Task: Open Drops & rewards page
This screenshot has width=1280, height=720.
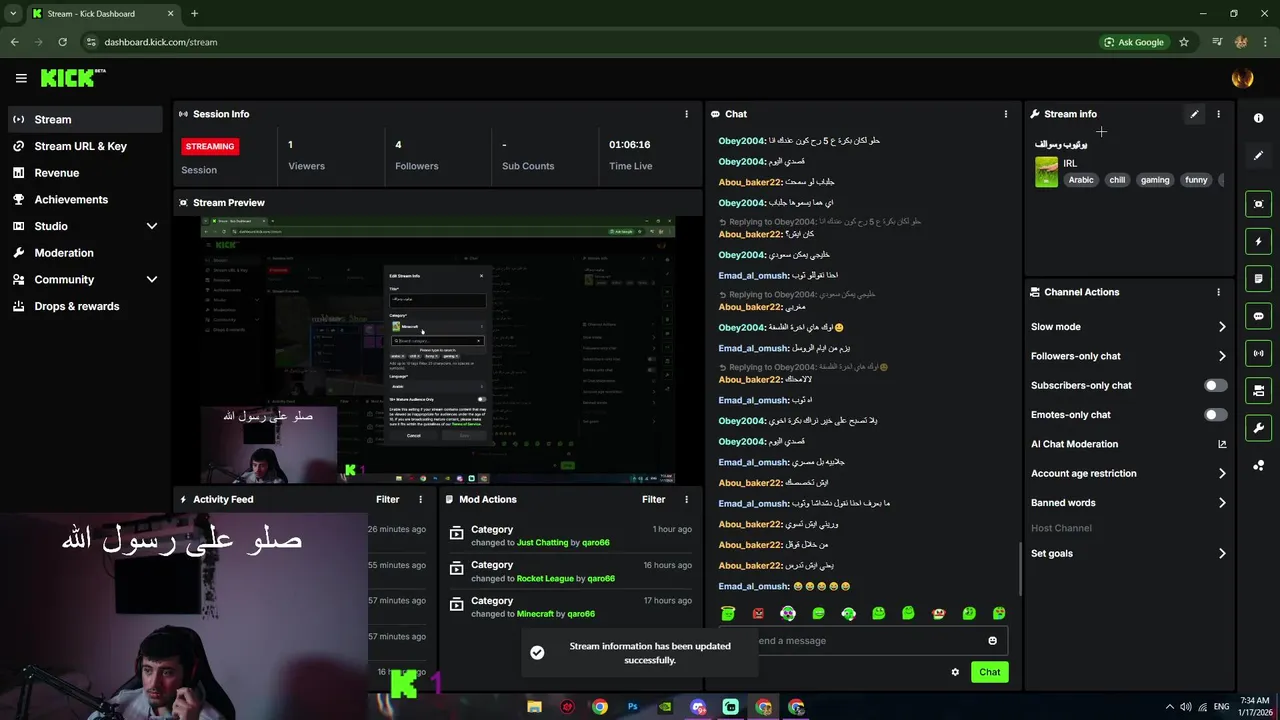Action: [84, 306]
